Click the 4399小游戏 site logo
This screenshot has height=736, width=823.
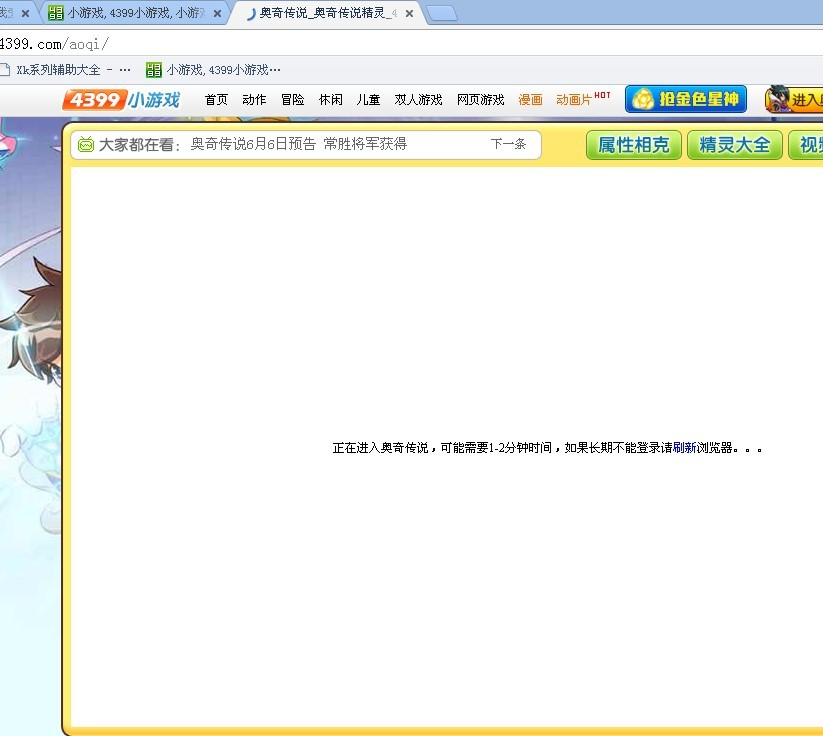[x=121, y=100]
